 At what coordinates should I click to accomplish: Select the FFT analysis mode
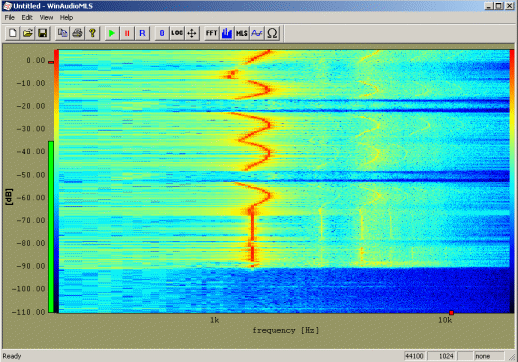point(212,33)
